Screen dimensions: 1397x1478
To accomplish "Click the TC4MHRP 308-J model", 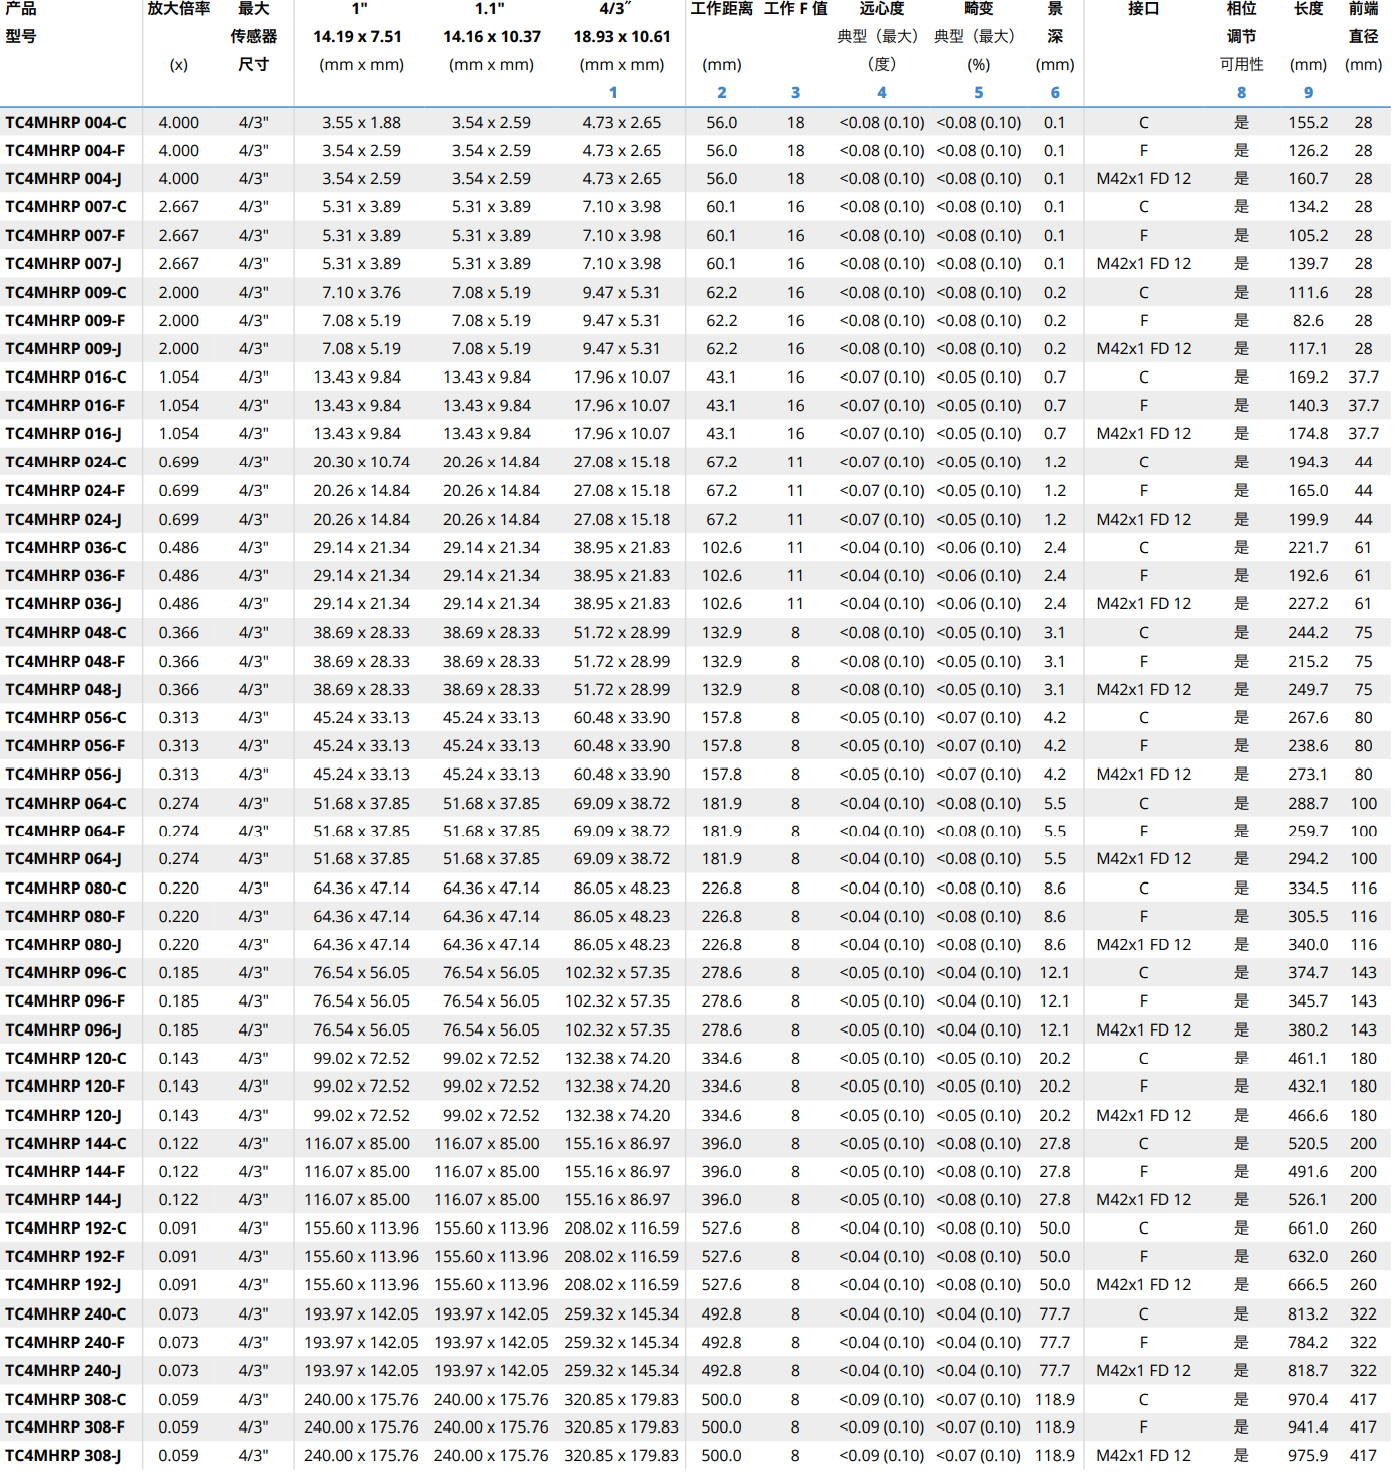I will point(64,1456).
